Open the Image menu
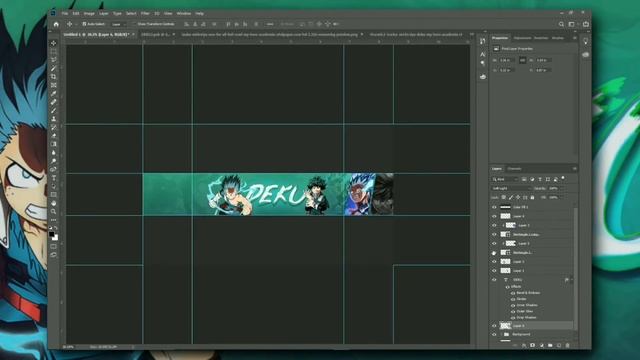Image resolution: width=640 pixels, height=360 pixels. [89, 13]
